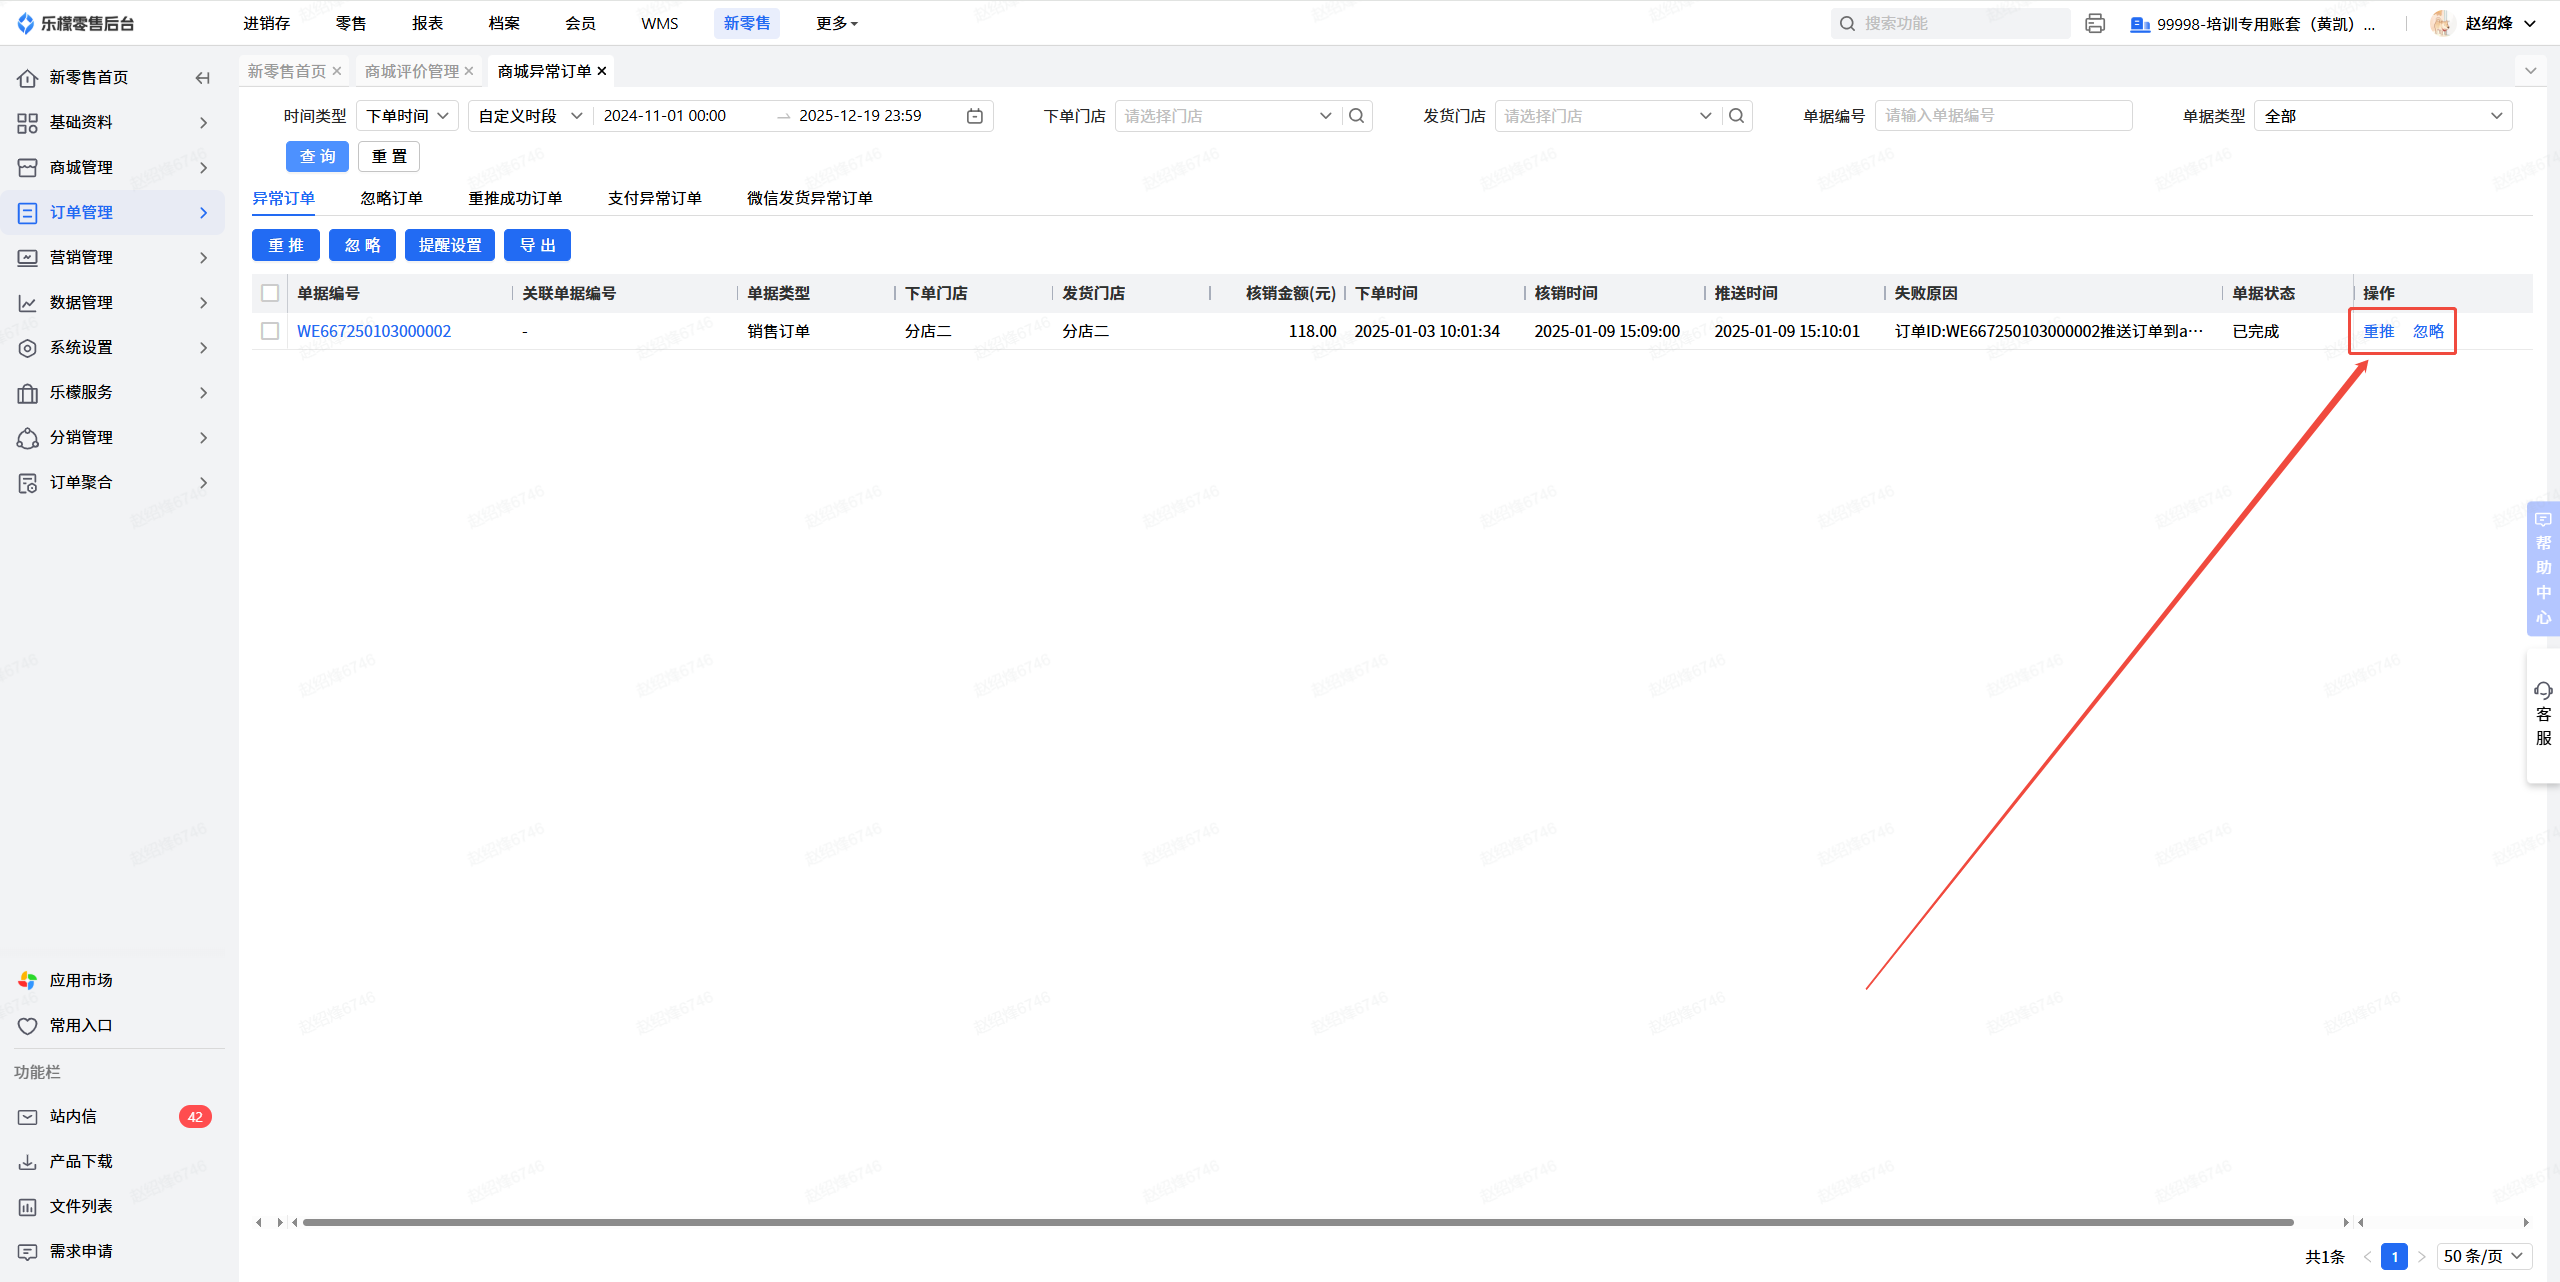
Task: Tick the select-all checkbox in table header
Action: point(270,293)
